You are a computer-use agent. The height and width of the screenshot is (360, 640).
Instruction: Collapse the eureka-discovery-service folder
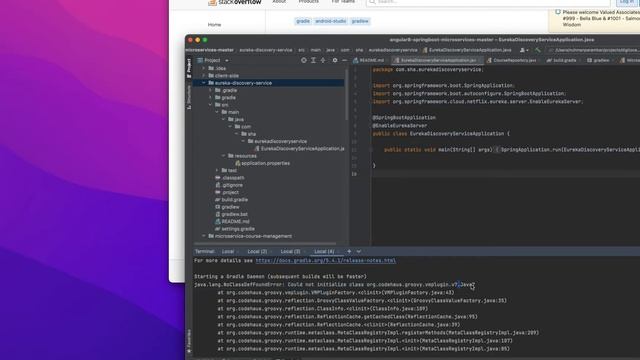click(204, 83)
